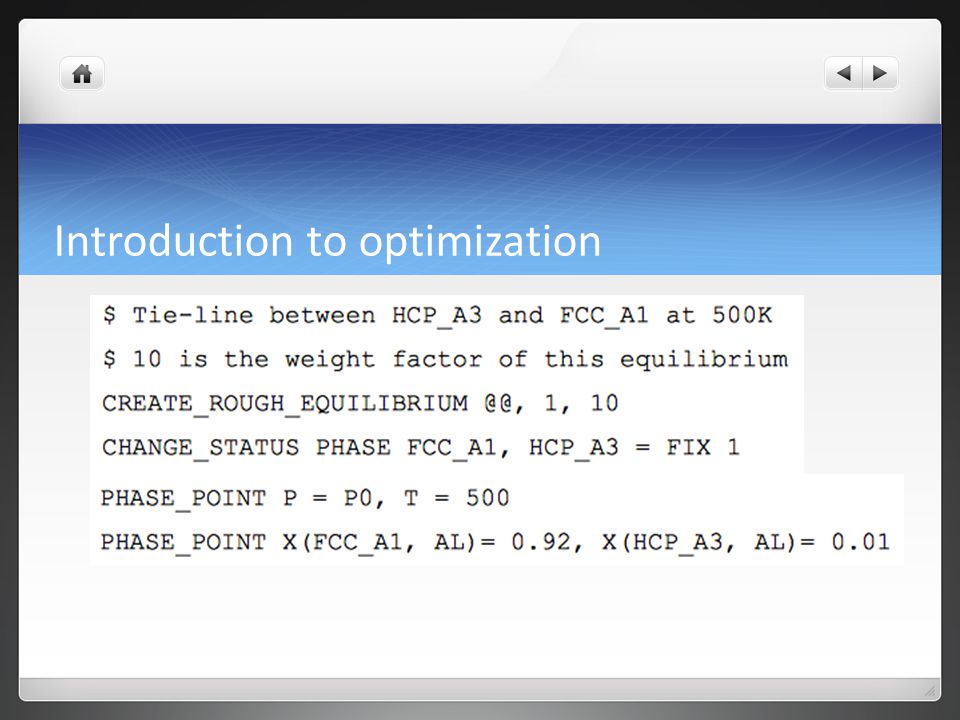Click the '500K' text in the comment

click(741, 315)
